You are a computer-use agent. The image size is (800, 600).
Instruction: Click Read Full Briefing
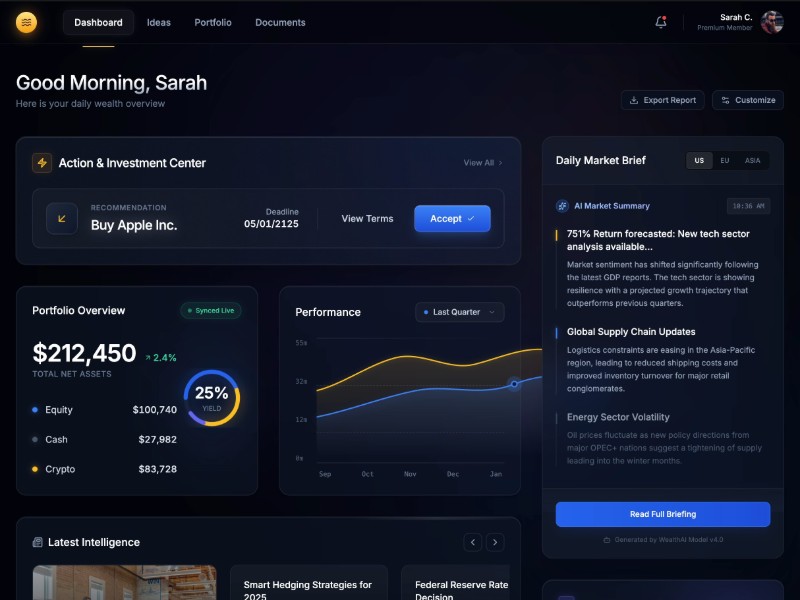(x=663, y=514)
